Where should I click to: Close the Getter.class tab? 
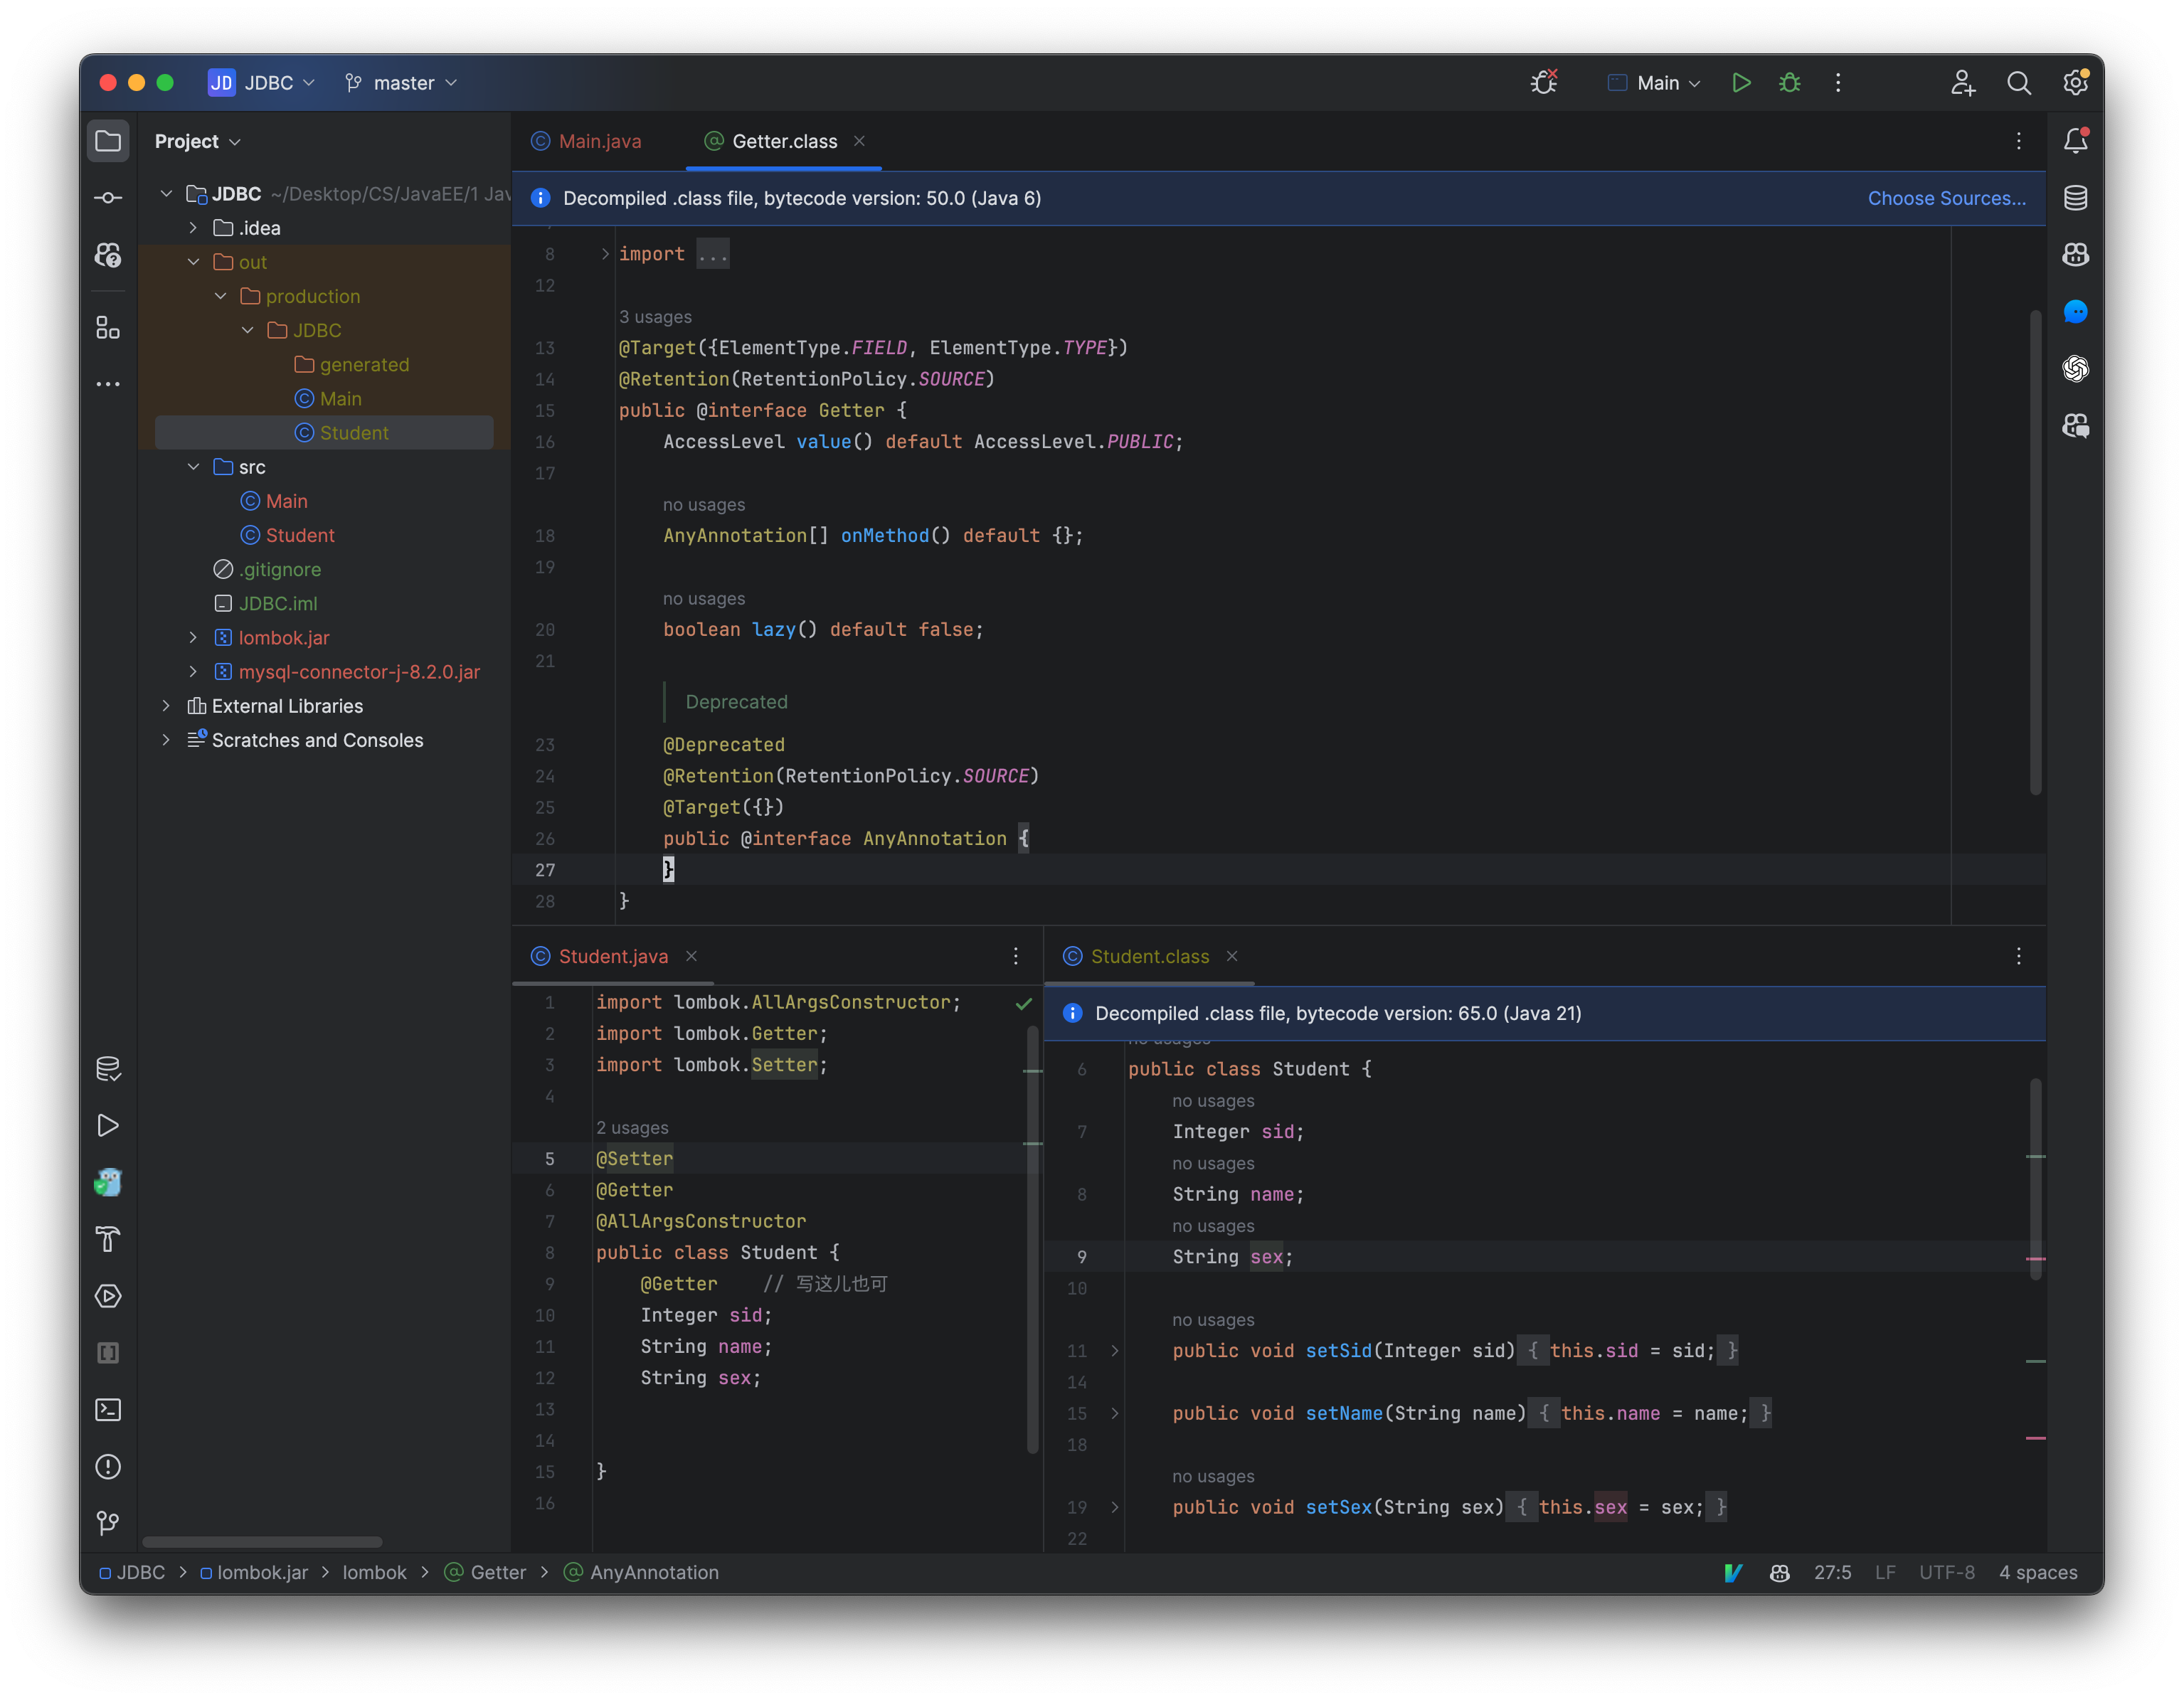[x=859, y=142]
